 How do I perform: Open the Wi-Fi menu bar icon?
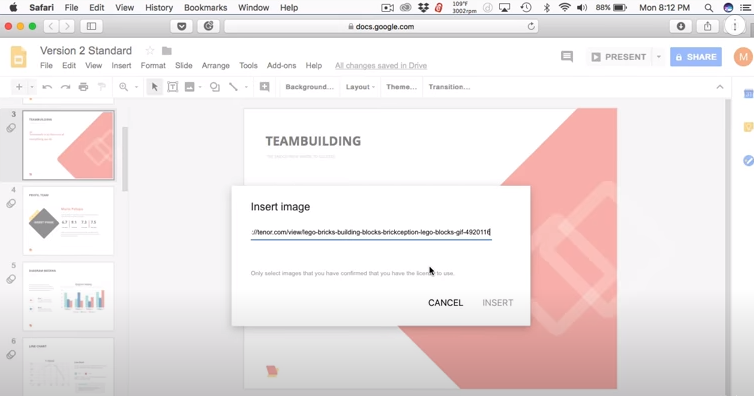[565, 8]
